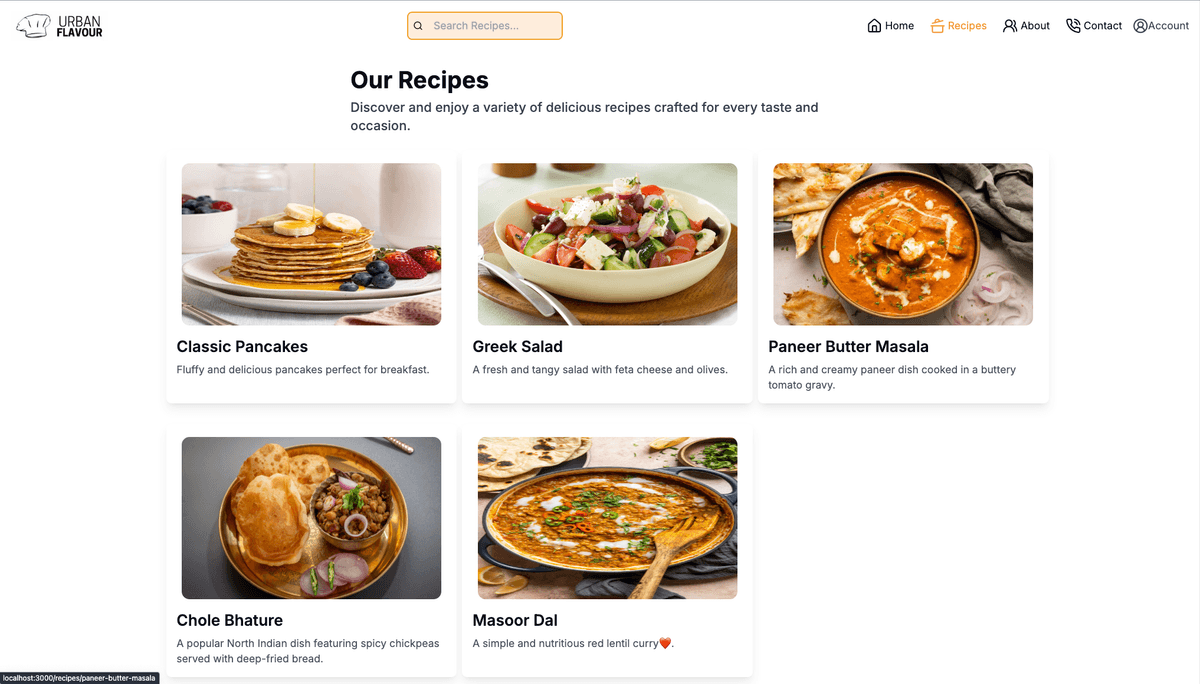
Task: Open the Classic Pancakes photo
Action: [x=311, y=244]
